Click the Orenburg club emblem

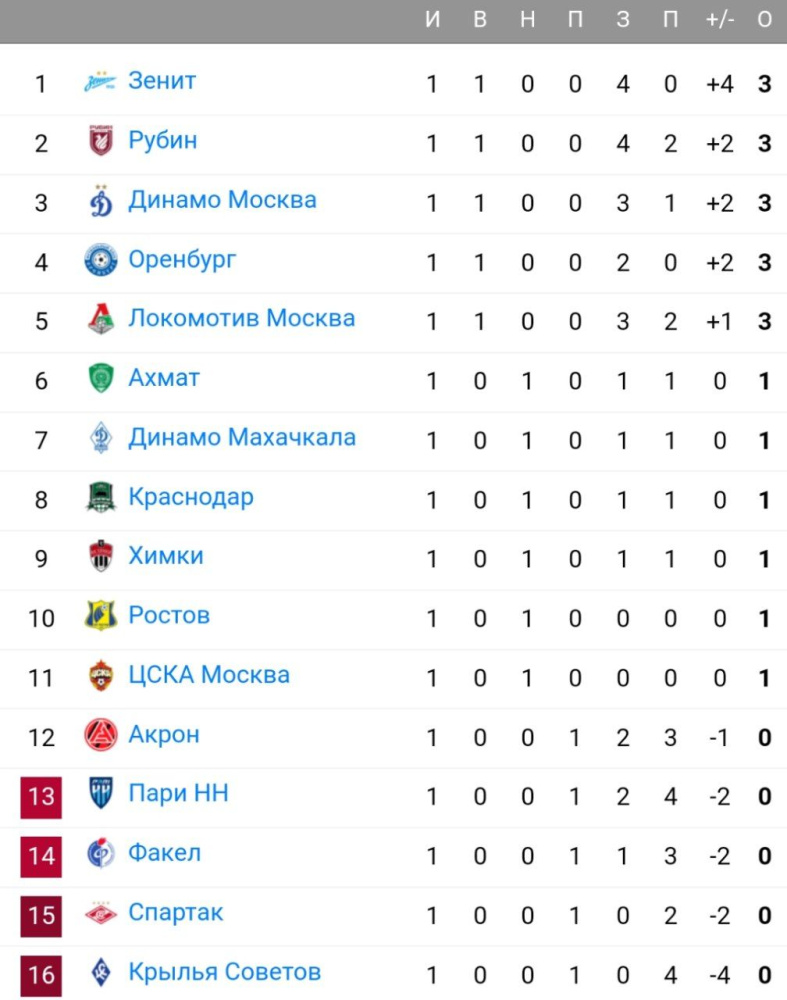(x=100, y=261)
